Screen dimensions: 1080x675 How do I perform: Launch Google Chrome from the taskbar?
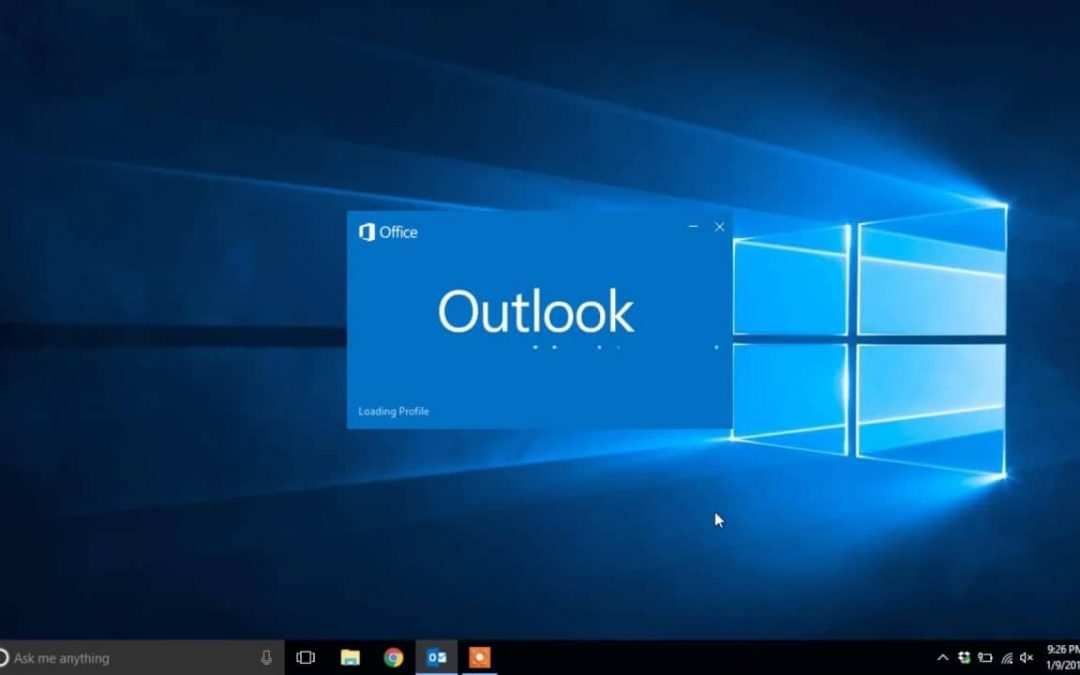point(393,658)
